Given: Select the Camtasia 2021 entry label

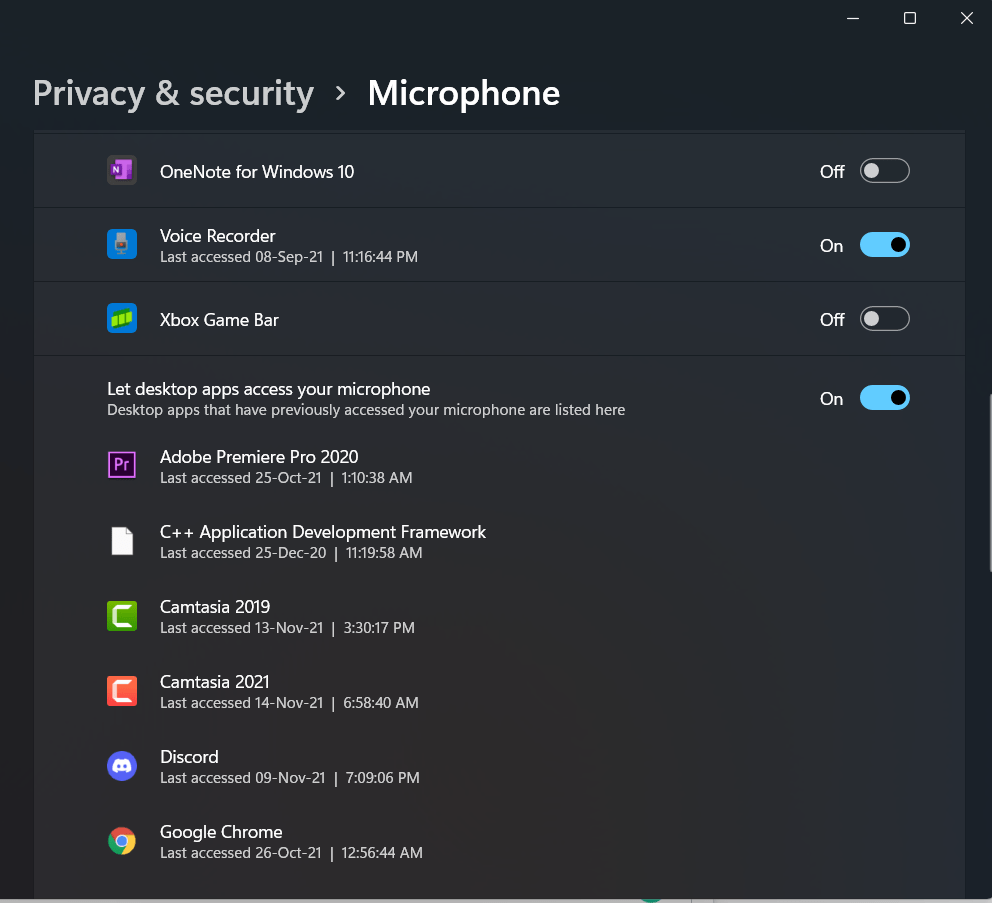Looking at the screenshot, I should 215,682.
